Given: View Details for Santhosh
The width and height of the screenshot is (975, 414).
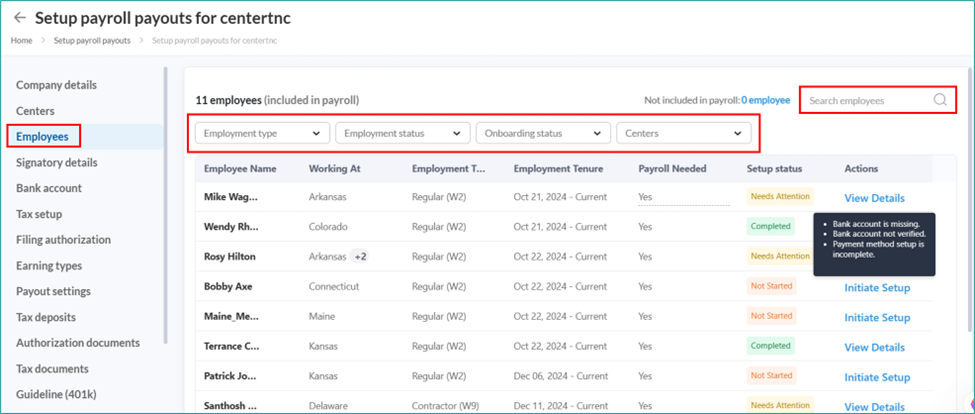Looking at the screenshot, I should pyautogui.click(x=874, y=407).
